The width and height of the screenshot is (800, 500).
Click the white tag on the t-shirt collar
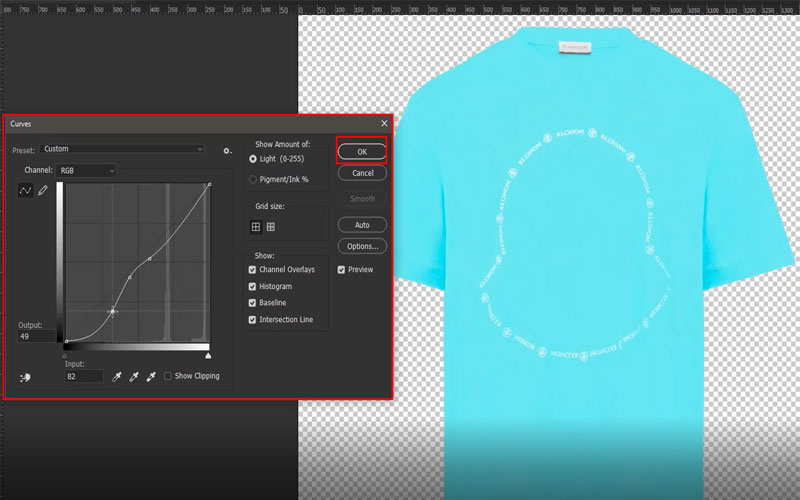[x=574, y=47]
